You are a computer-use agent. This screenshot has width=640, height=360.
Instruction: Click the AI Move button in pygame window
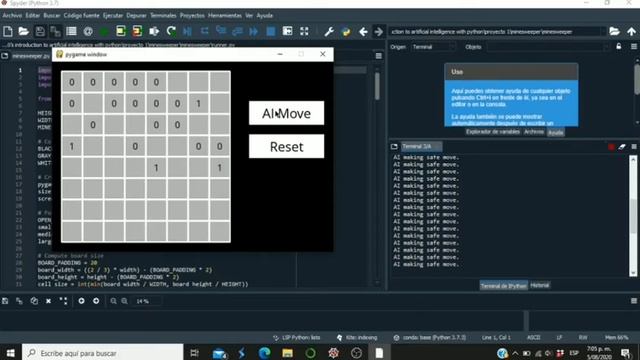pos(287,113)
